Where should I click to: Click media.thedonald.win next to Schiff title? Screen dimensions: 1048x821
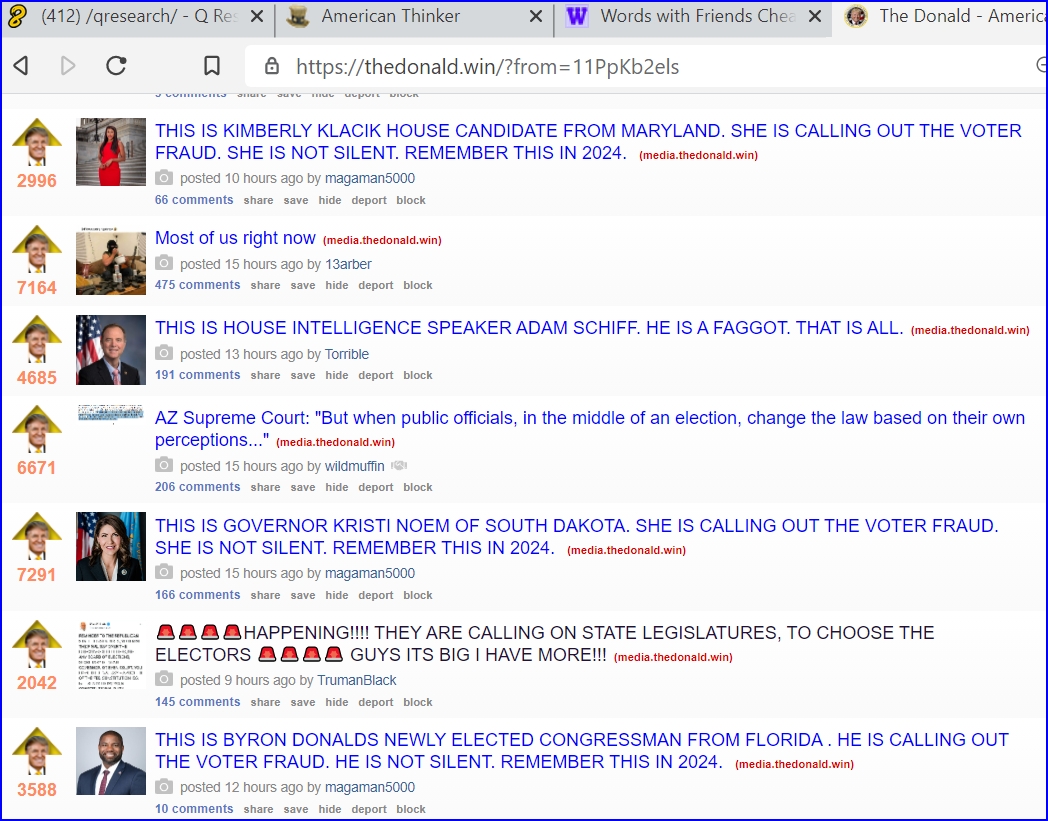point(970,330)
